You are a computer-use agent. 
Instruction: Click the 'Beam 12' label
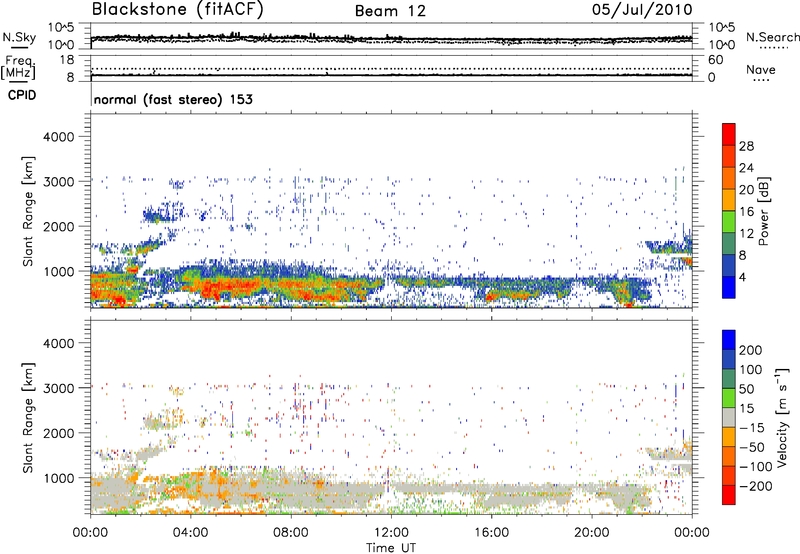pos(390,11)
